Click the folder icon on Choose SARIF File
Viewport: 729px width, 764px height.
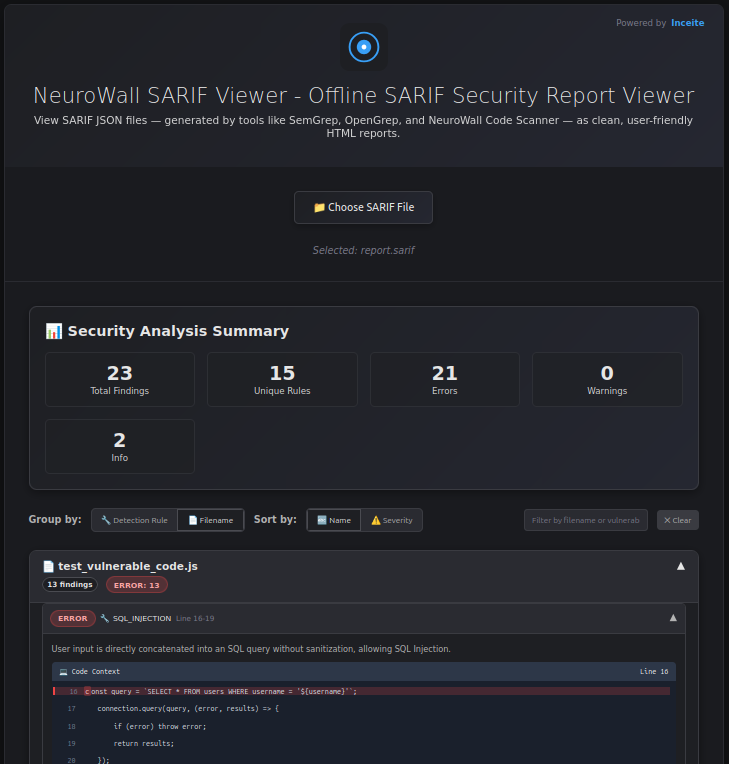tap(319, 208)
